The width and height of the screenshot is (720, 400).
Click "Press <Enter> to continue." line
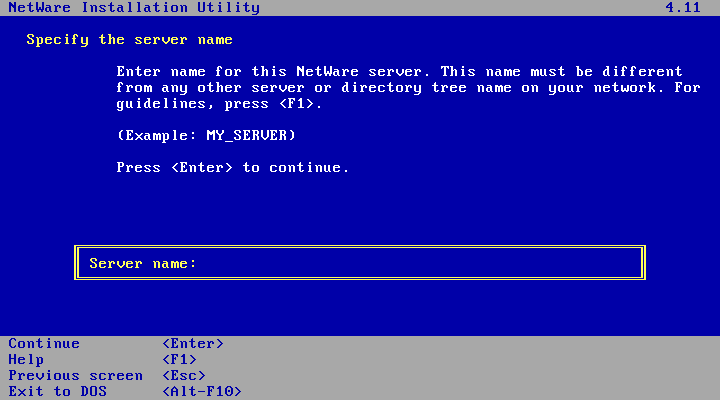coord(233,168)
